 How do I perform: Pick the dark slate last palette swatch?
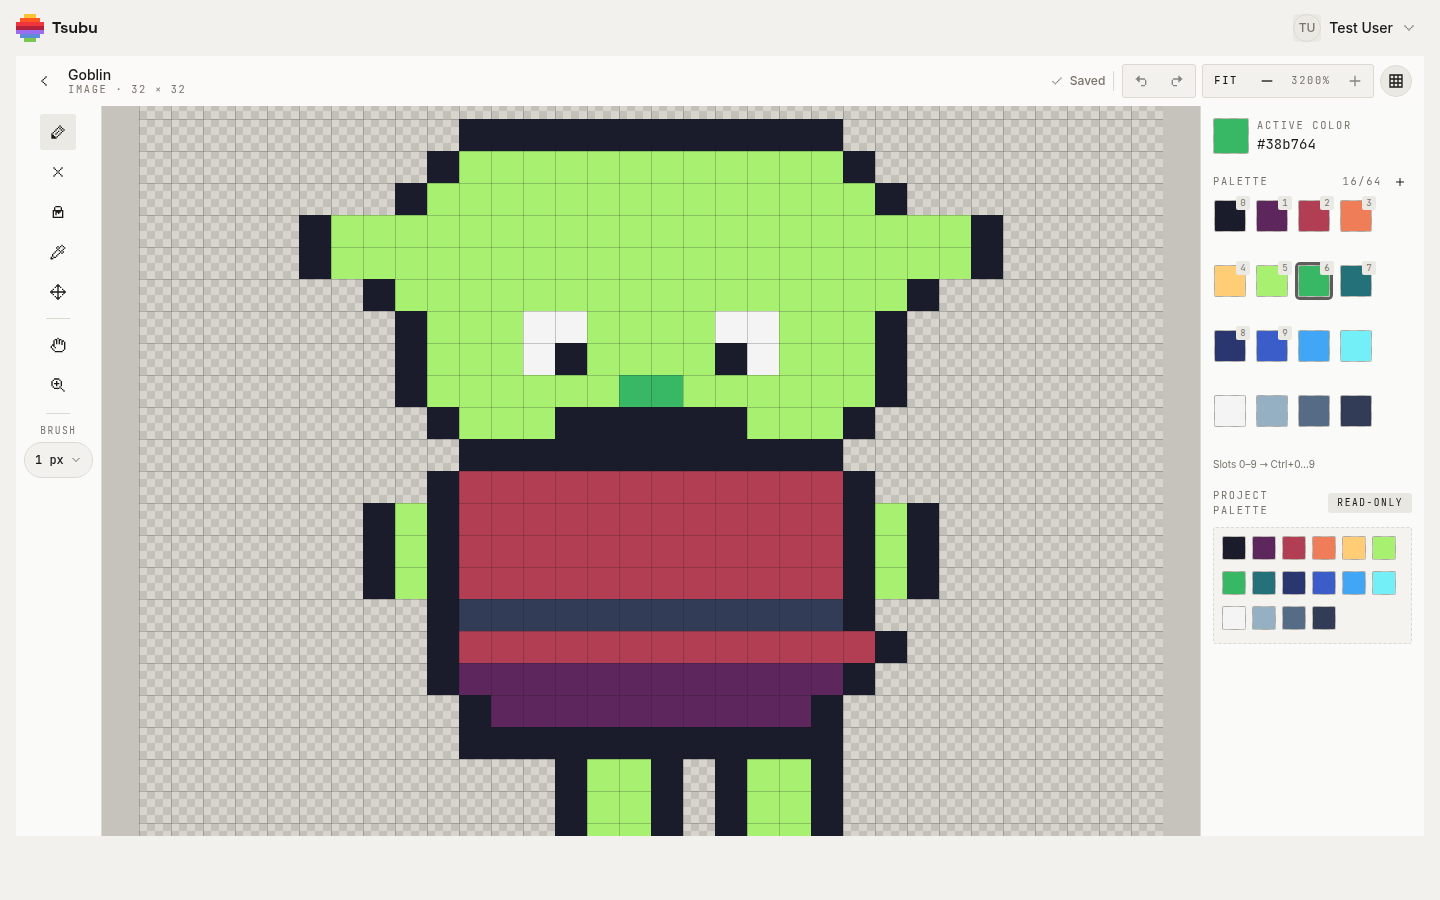point(1356,411)
